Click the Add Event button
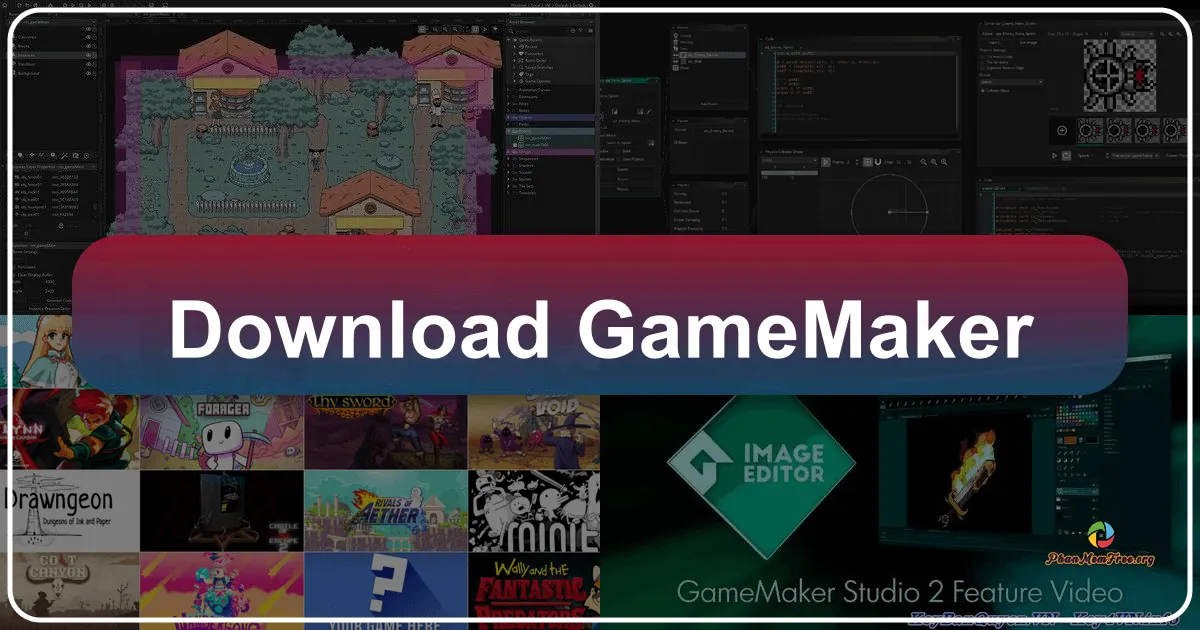The image size is (1200, 630). (708, 104)
